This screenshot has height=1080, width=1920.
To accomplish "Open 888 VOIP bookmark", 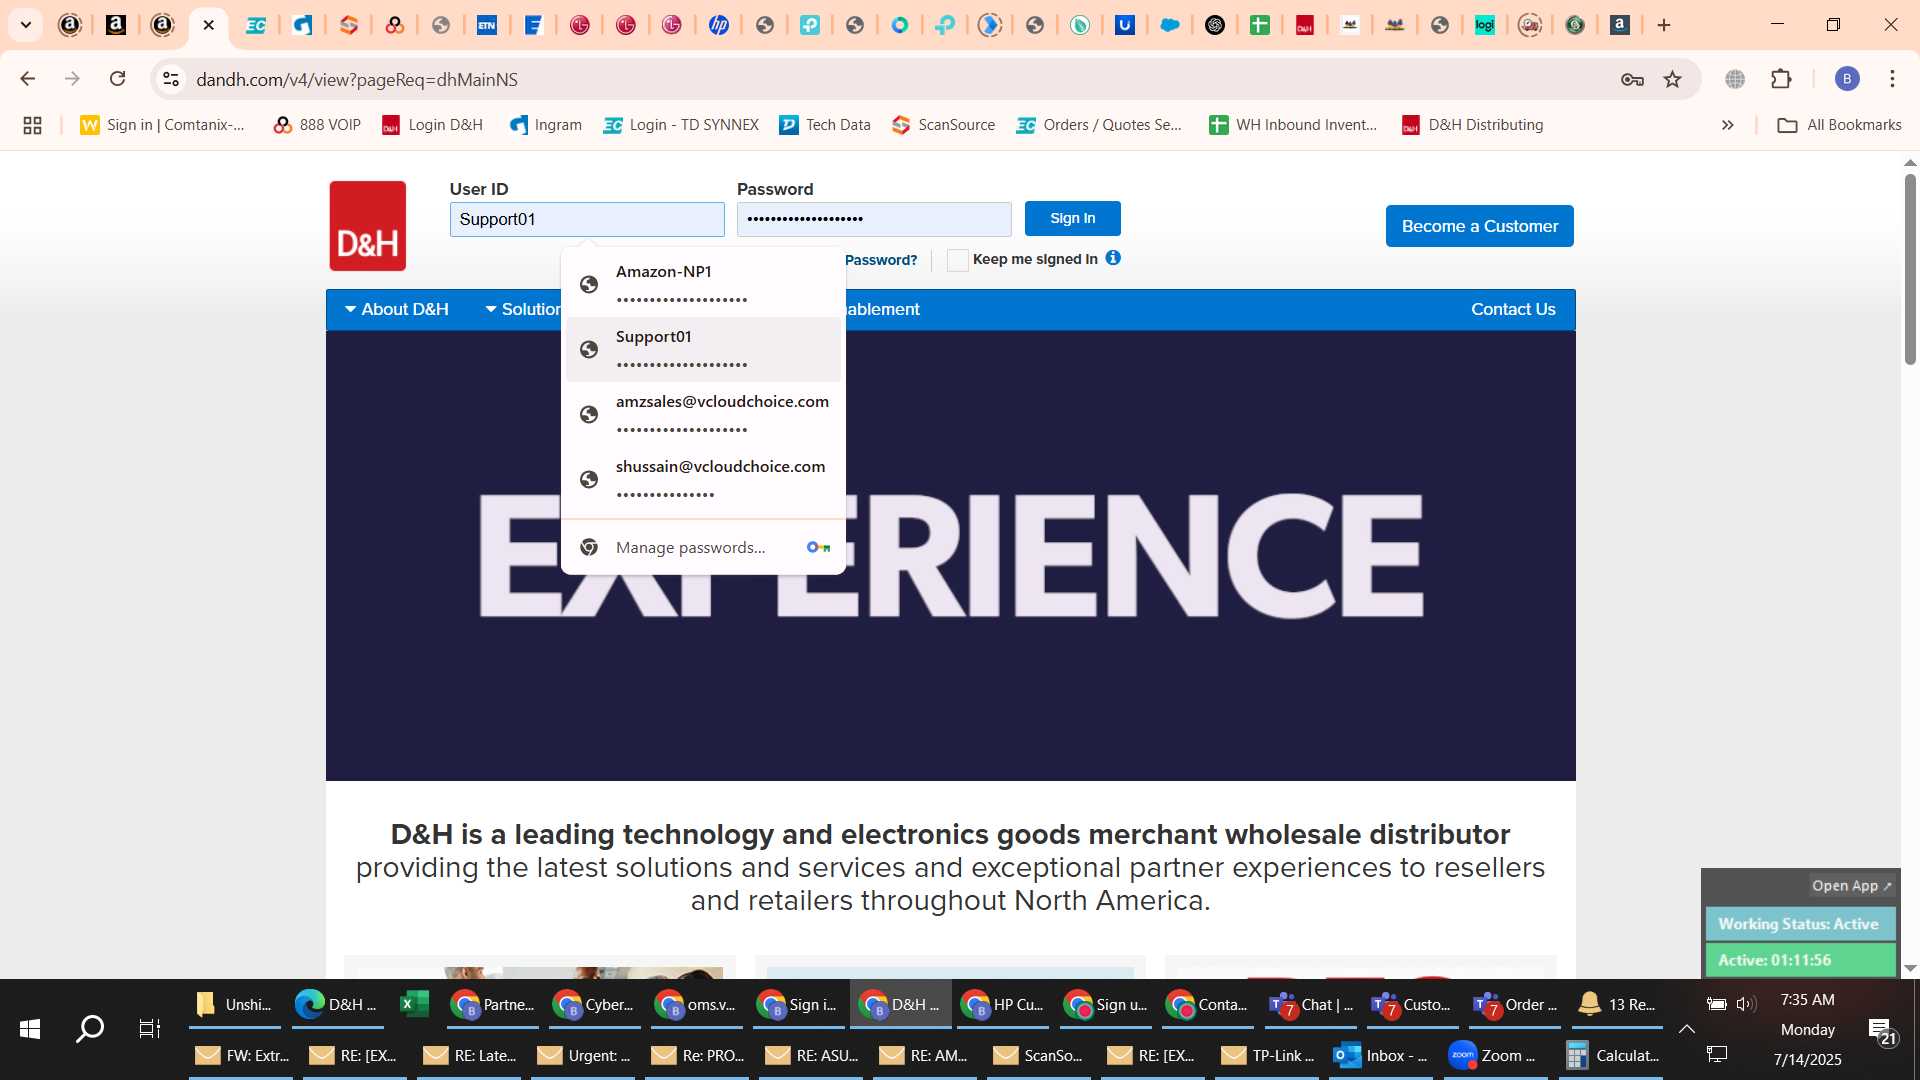I will point(316,125).
